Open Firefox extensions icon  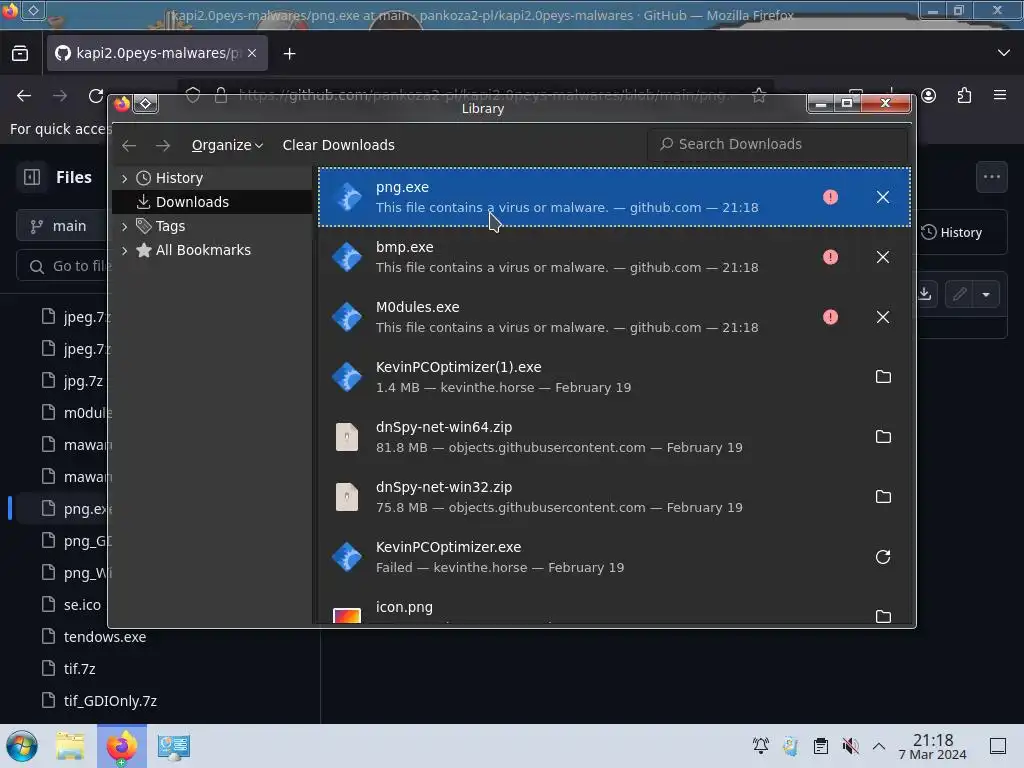coord(964,96)
